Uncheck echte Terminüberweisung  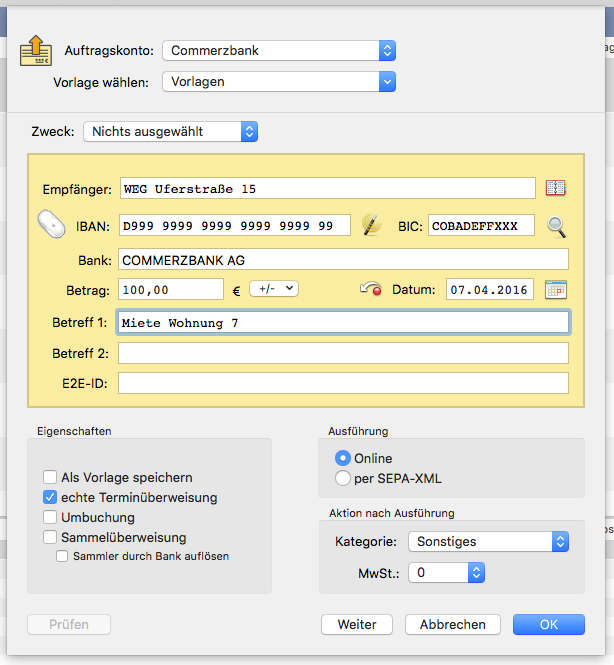pos(50,497)
